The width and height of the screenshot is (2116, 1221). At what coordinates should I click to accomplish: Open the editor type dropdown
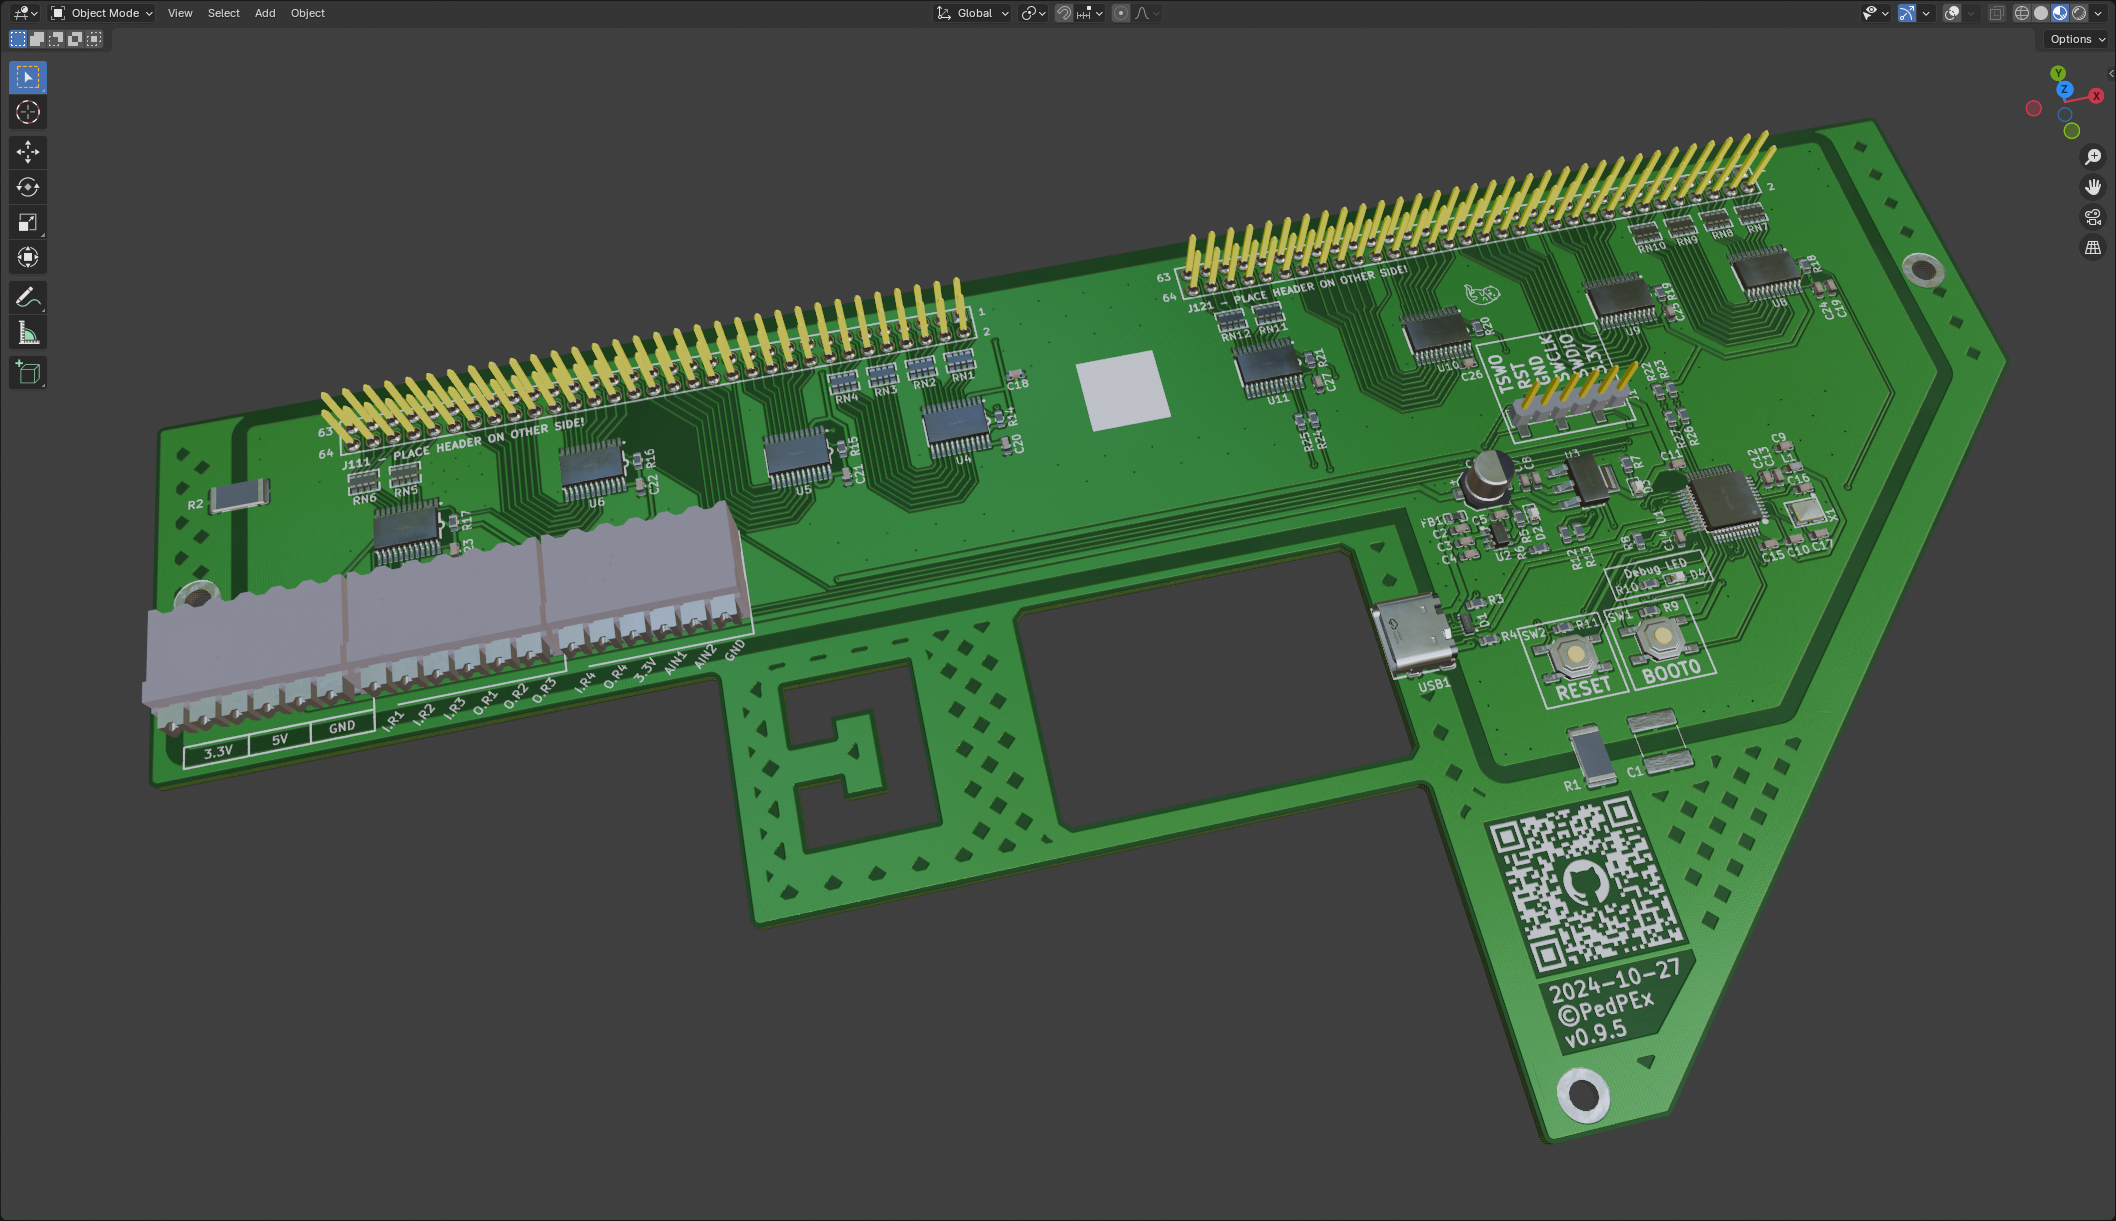point(25,13)
